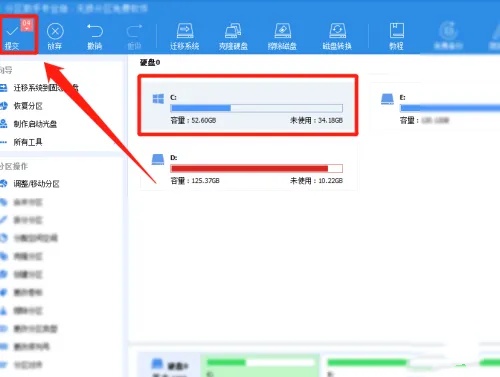Select 硬盘0 disk label in bottom disk map
Screen dimensions: 500x377
pyautogui.click(x=169, y=366)
